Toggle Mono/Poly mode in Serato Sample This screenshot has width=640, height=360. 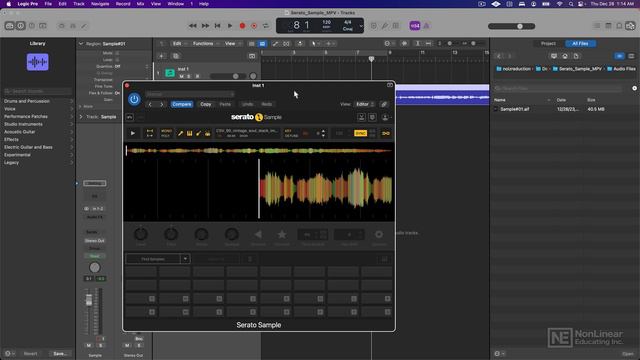pyautogui.click(x=166, y=133)
